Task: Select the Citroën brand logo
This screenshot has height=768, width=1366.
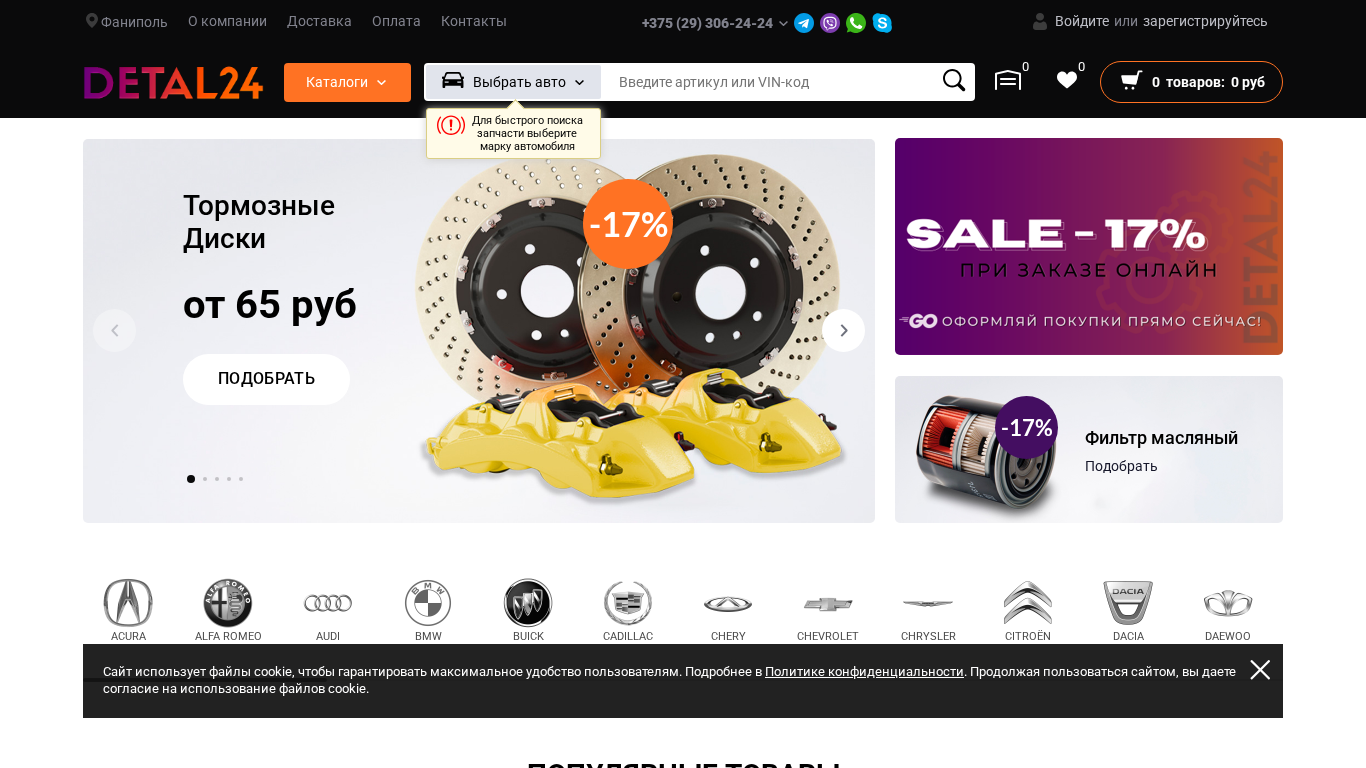Action: (x=1028, y=603)
